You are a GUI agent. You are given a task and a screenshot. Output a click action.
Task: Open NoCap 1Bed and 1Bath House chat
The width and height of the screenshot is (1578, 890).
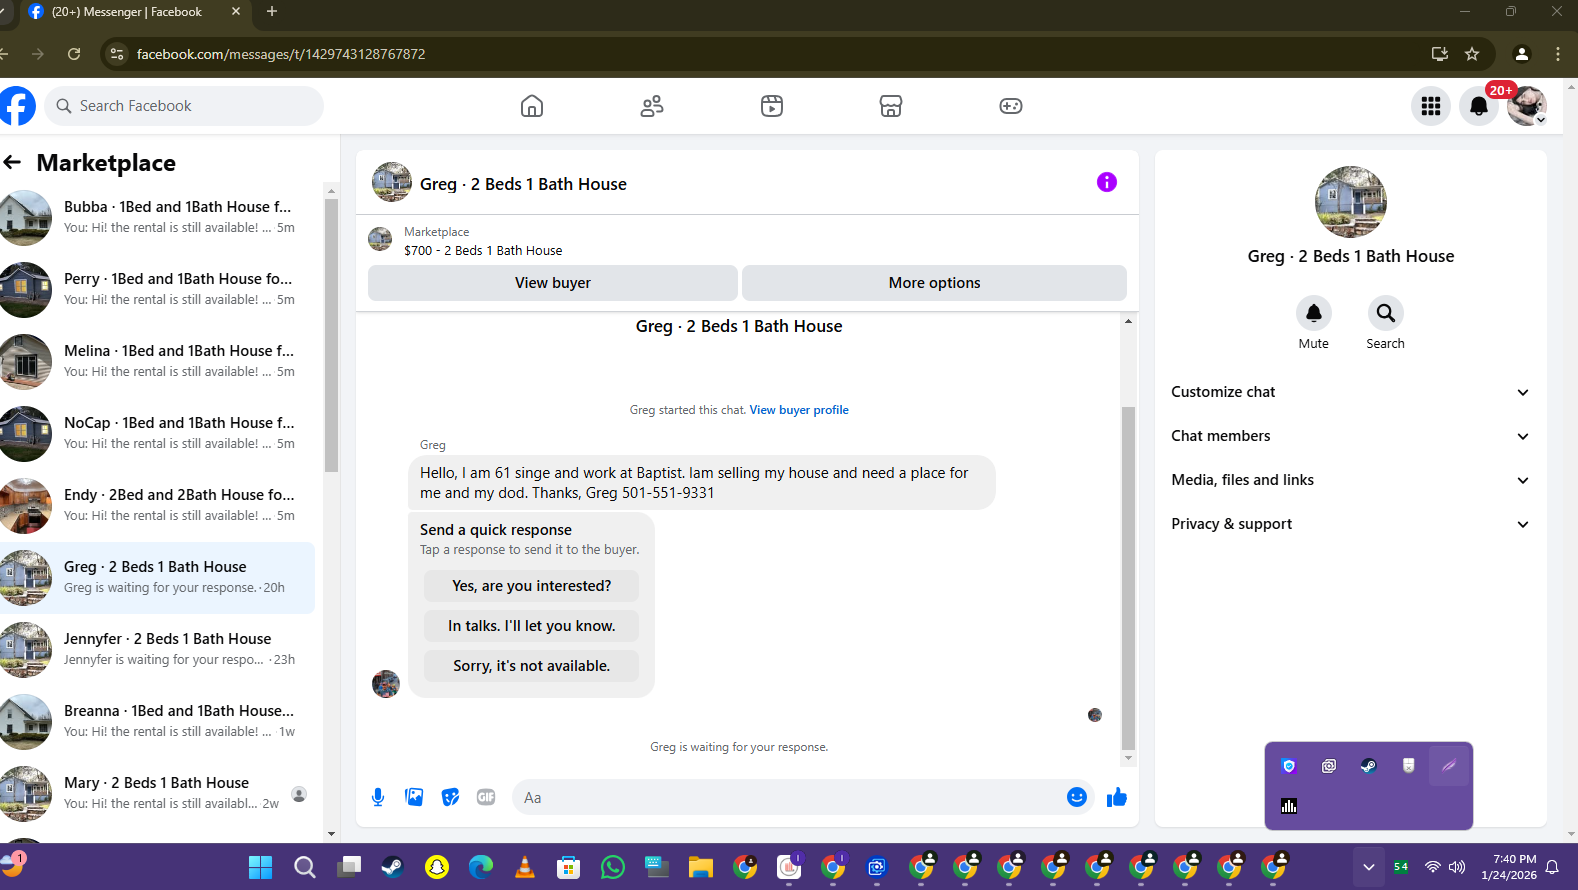tap(158, 434)
